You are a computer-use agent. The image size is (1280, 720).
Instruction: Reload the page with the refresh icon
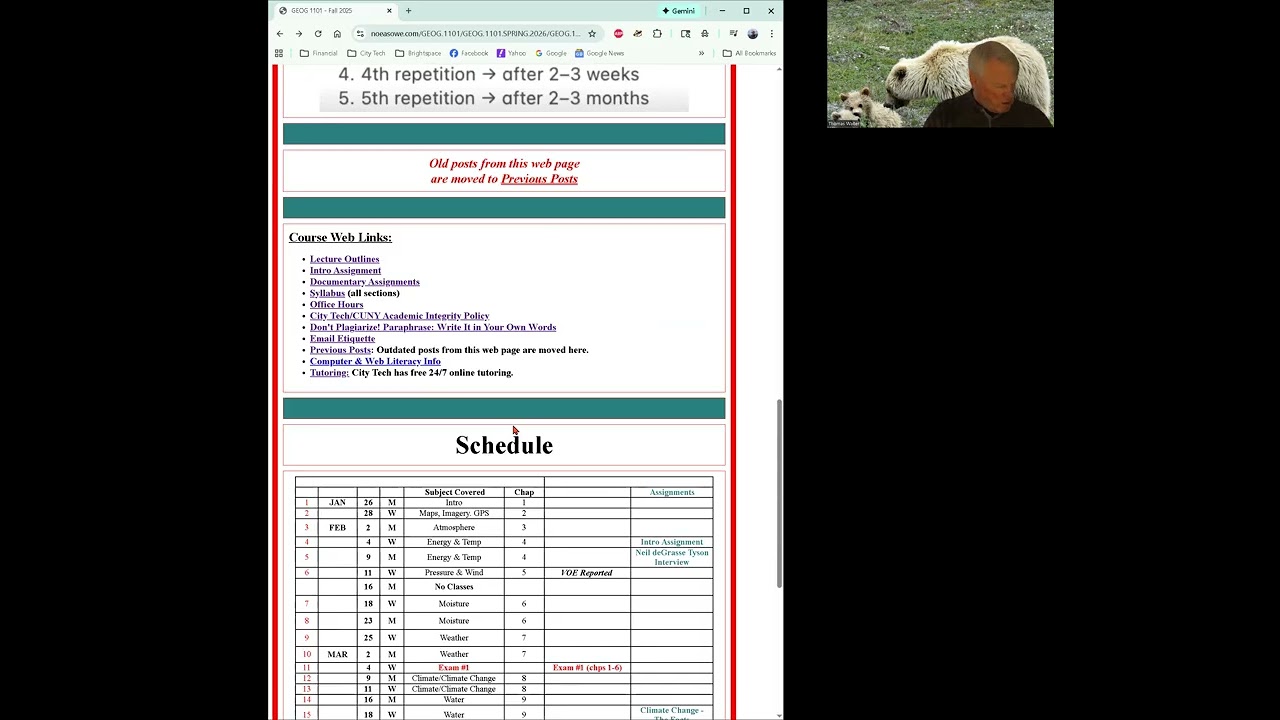pos(318,34)
